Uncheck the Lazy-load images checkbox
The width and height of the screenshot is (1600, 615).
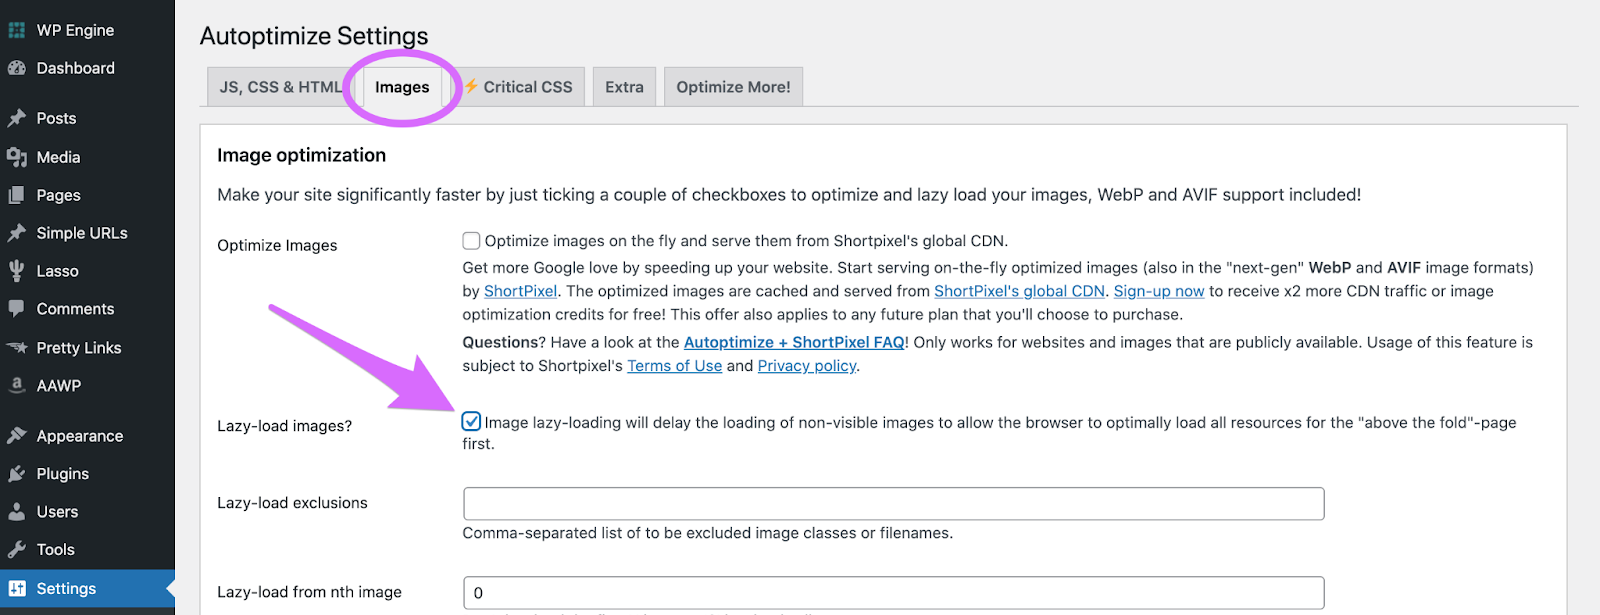(471, 422)
